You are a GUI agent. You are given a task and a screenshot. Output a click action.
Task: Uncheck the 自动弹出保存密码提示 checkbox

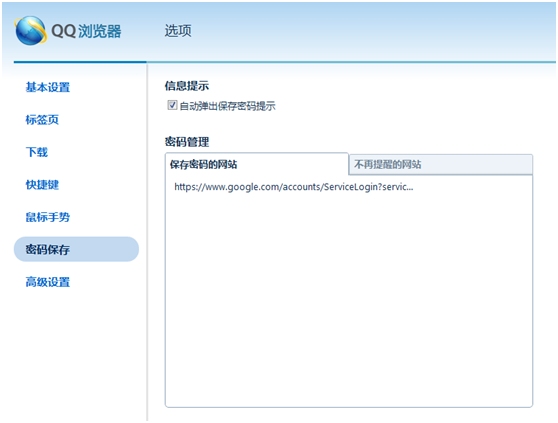pyautogui.click(x=172, y=105)
